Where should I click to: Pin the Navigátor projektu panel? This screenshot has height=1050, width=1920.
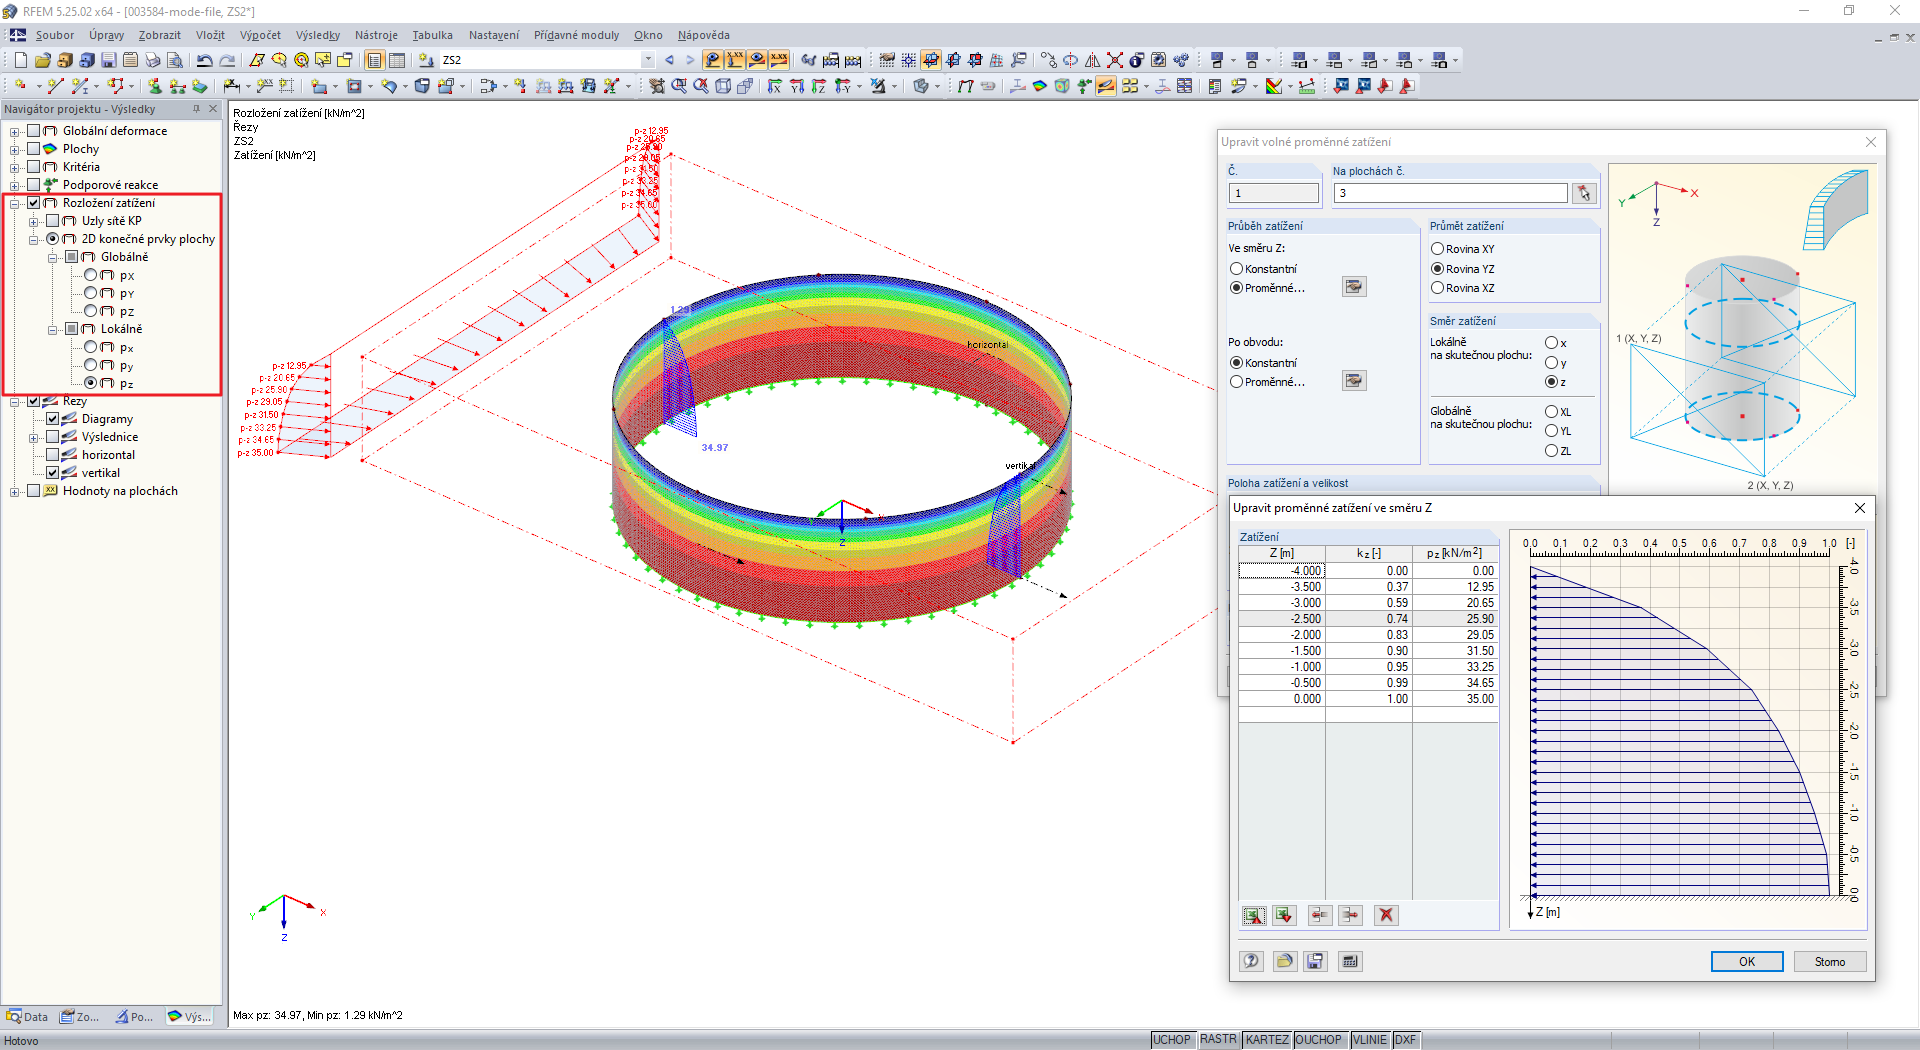[196, 109]
